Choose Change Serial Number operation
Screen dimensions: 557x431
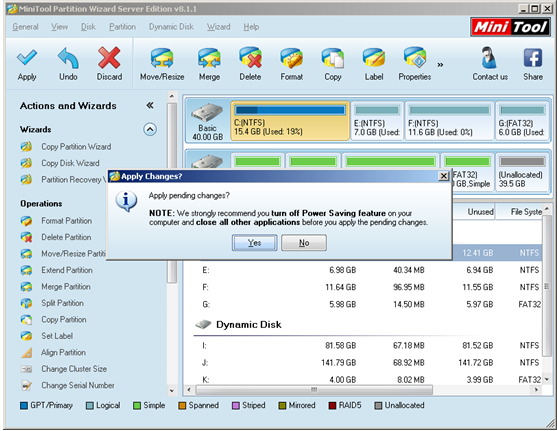click(x=78, y=385)
